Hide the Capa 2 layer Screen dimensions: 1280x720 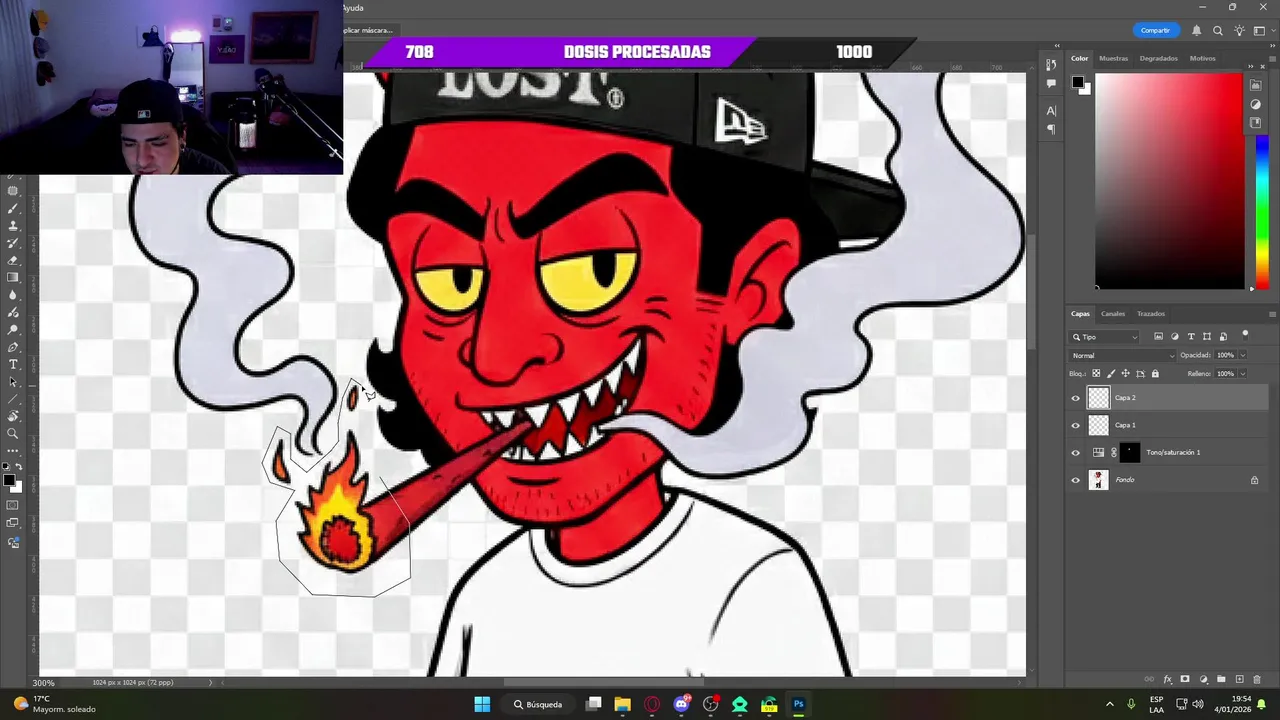point(1076,398)
